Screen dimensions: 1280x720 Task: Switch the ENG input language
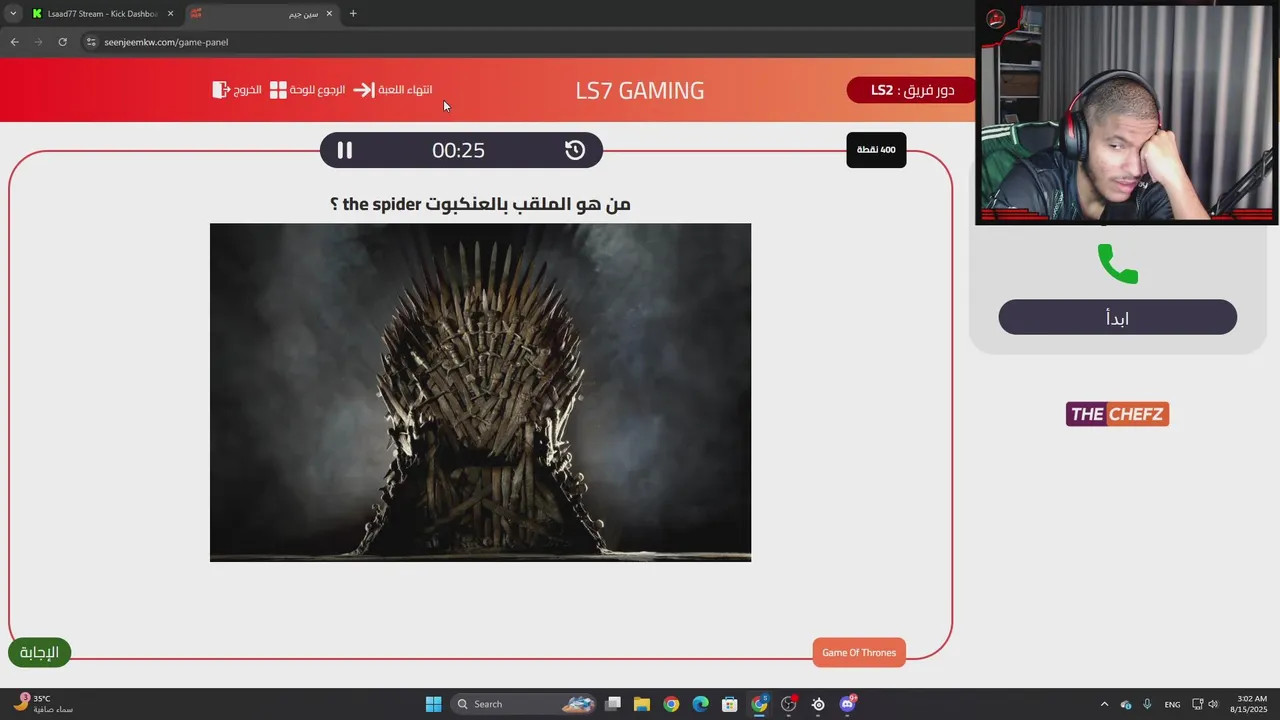click(x=1172, y=704)
